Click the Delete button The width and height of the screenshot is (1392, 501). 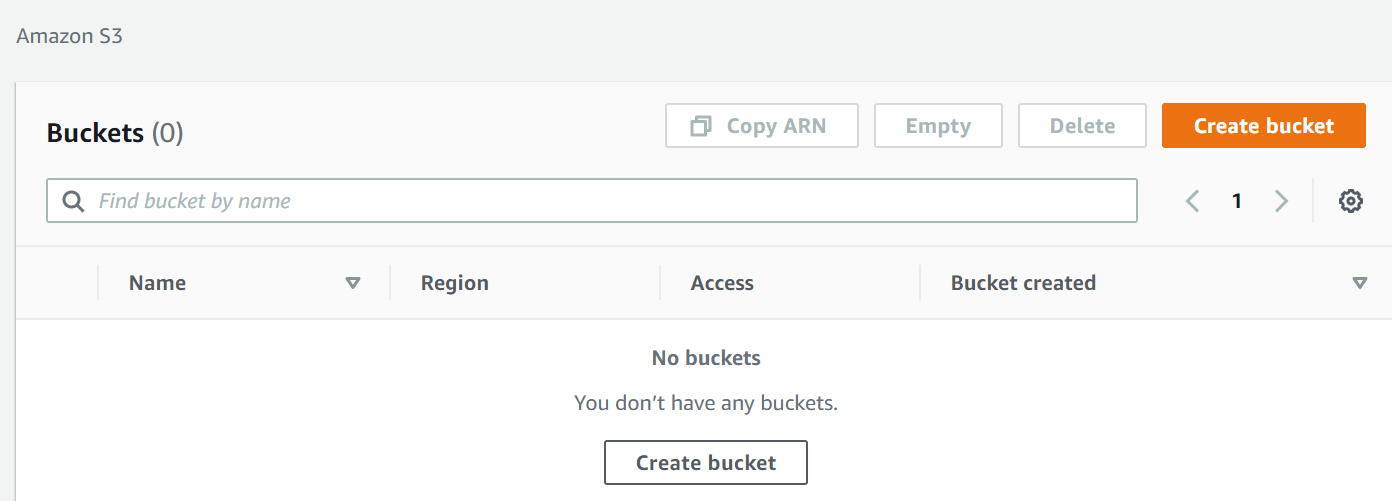1082,126
